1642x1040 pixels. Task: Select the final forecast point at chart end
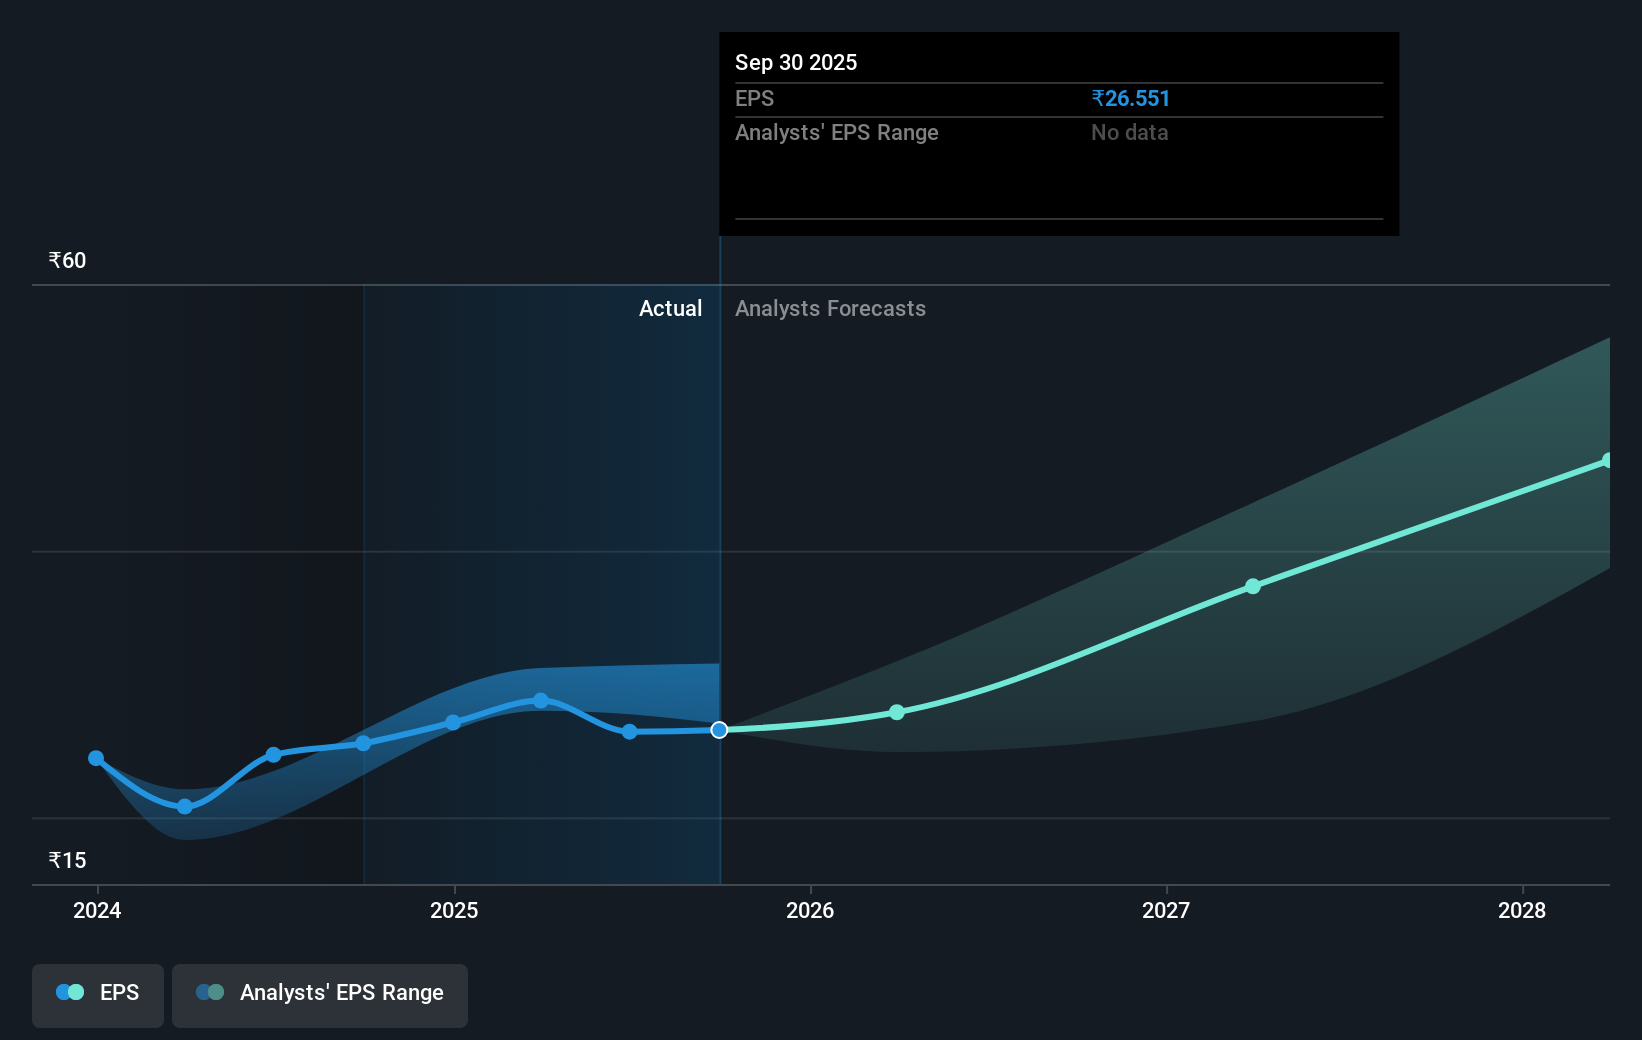[x=1608, y=460]
